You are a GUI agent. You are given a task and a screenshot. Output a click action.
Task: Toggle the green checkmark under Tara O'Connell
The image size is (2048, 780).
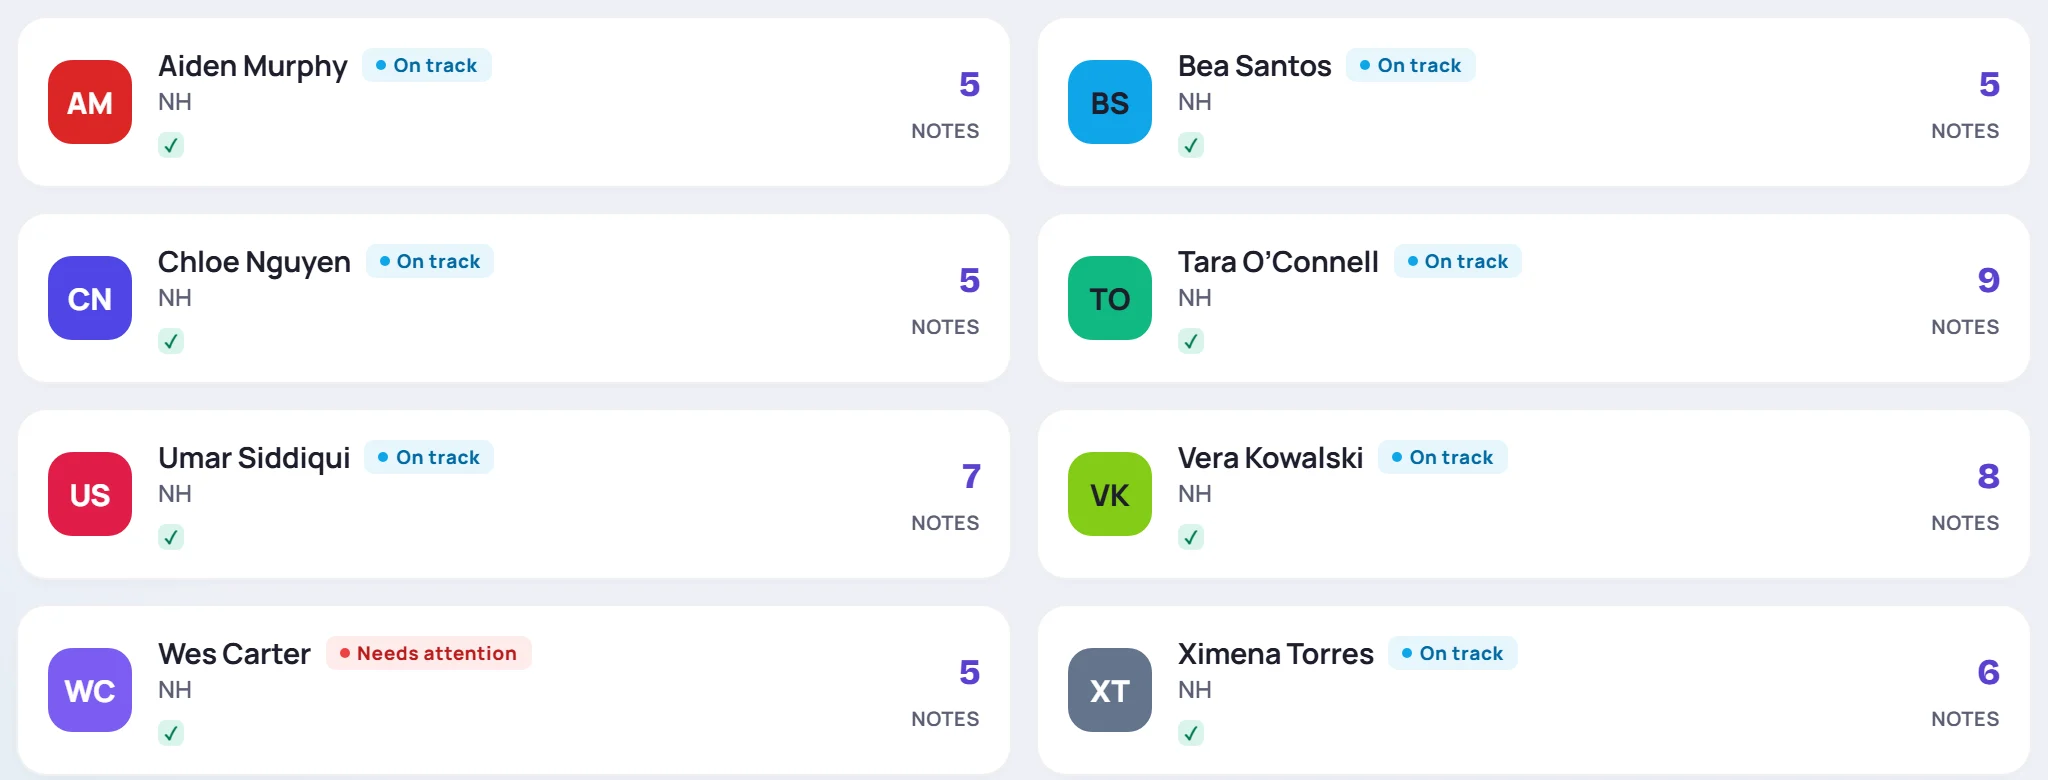tap(1191, 341)
